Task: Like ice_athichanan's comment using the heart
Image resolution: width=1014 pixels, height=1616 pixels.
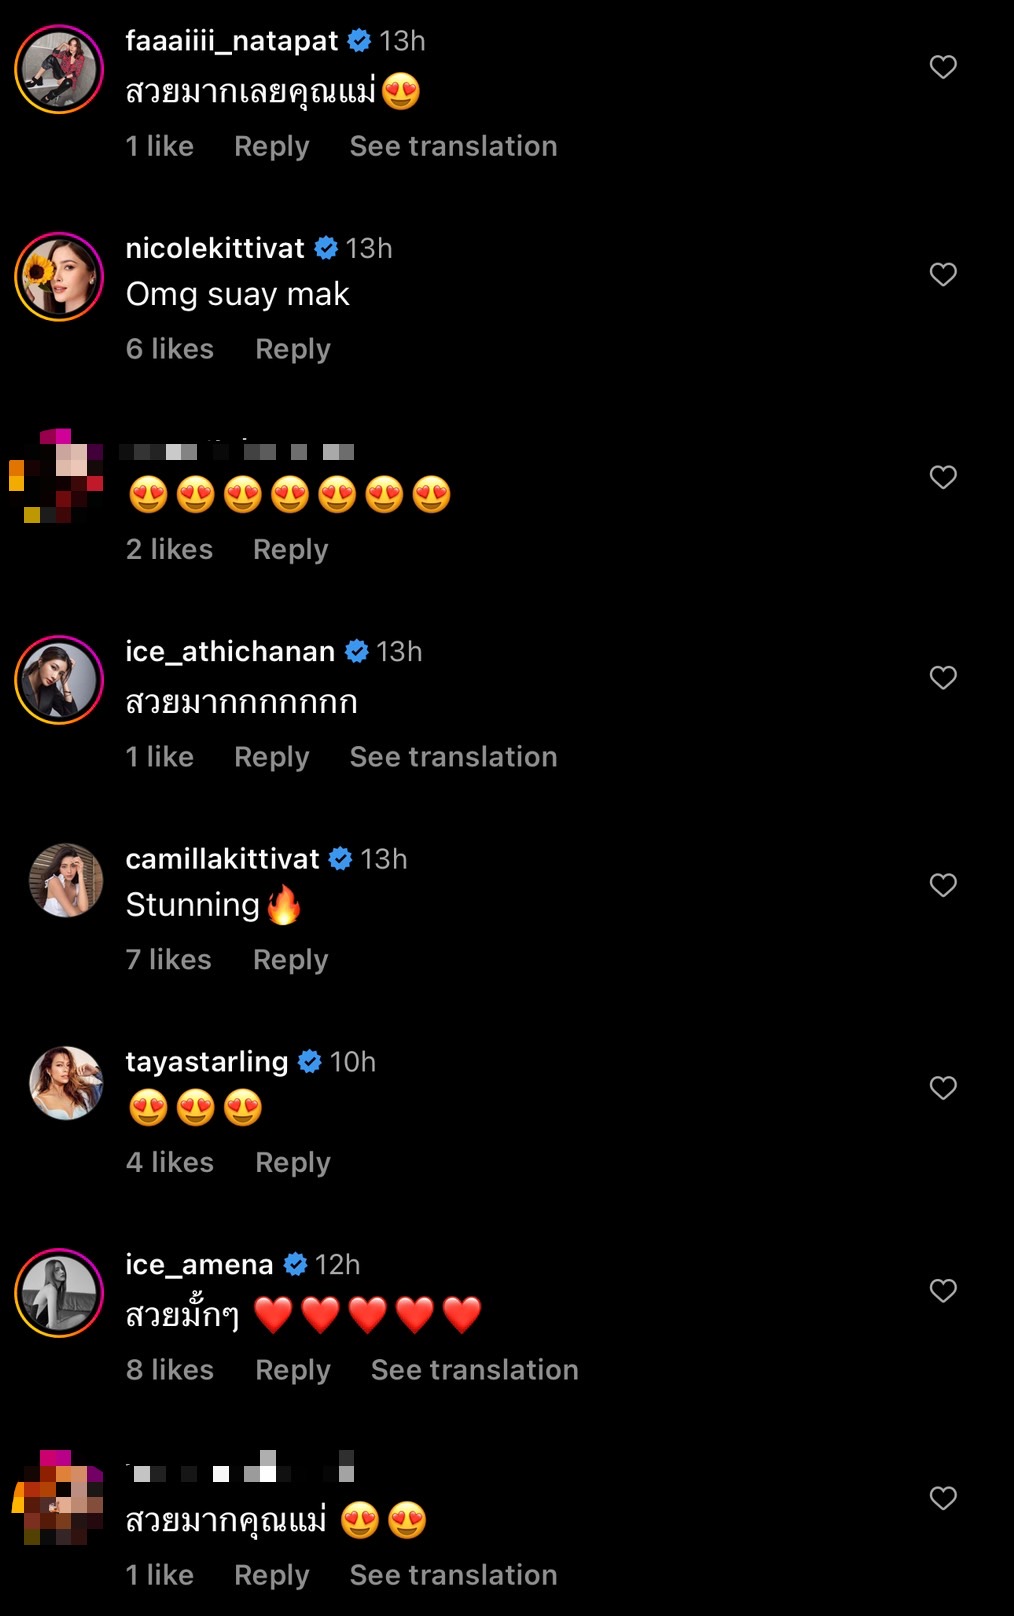Action: click(x=943, y=677)
